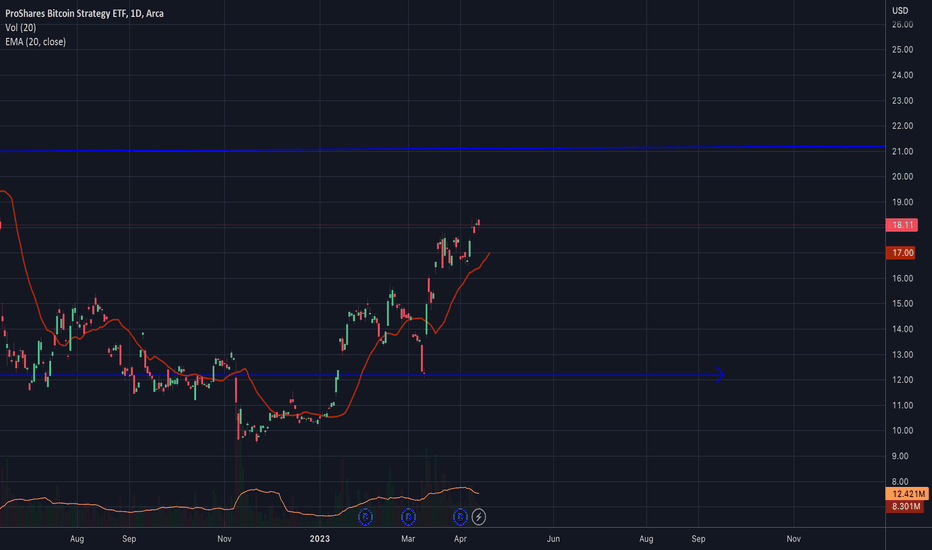The height and width of the screenshot is (550, 932).
Task: Click the 26.00 price axis label
Action: [902, 24]
